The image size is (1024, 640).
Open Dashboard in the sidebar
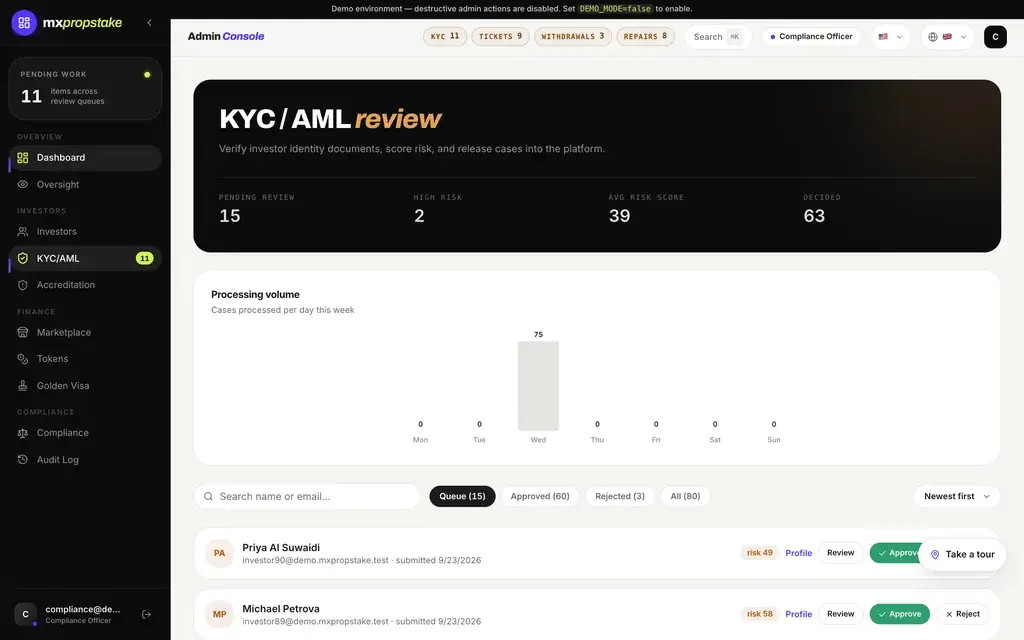tap(85, 157)
